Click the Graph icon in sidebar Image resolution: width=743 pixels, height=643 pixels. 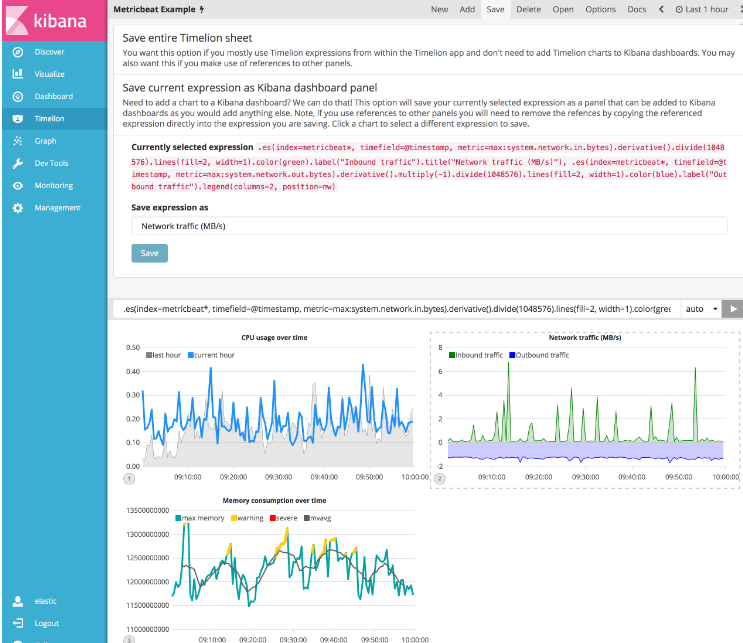coord(17,141)
